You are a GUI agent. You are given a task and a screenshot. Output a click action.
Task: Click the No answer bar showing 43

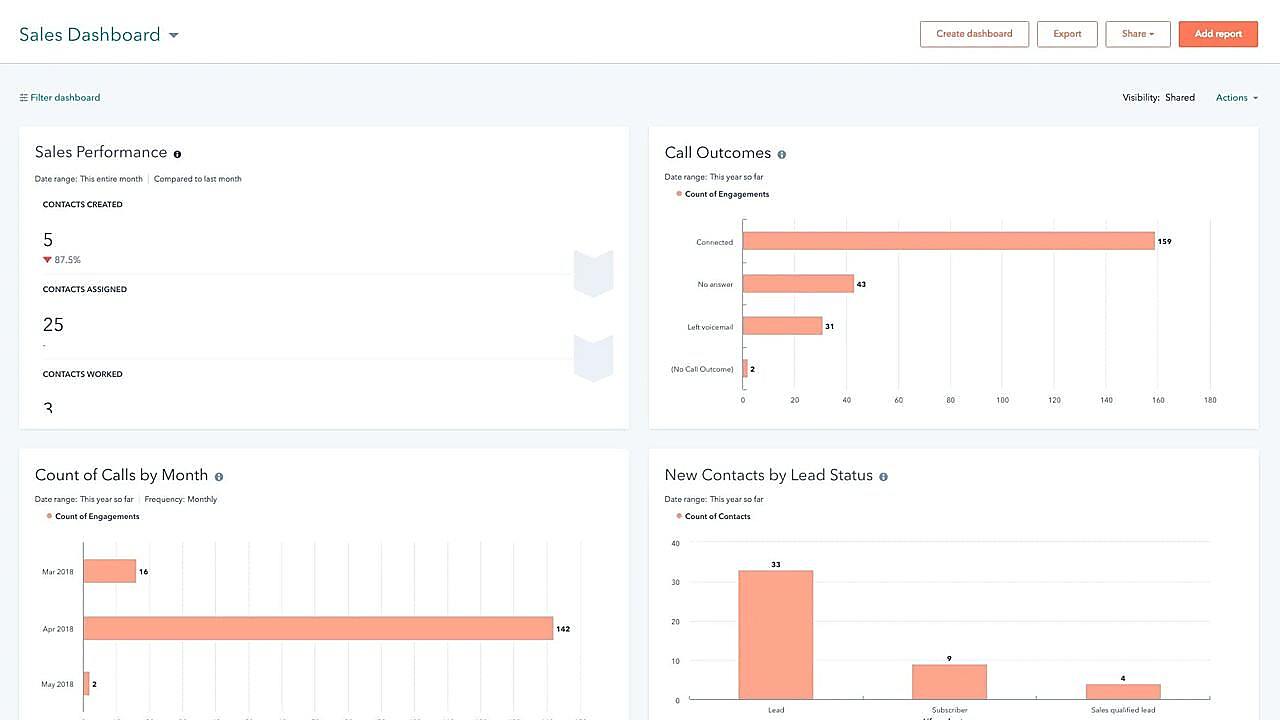pyautogui.click(x=798, y=284)
